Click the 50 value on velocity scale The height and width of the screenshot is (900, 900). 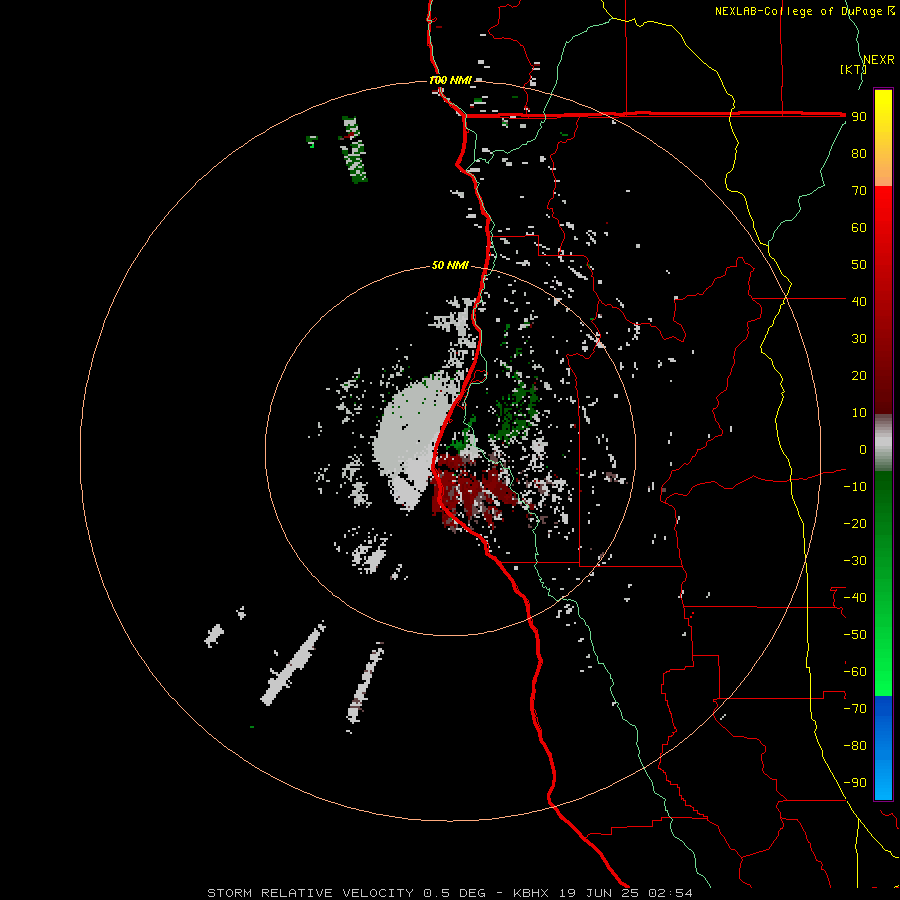coord(859,265)
